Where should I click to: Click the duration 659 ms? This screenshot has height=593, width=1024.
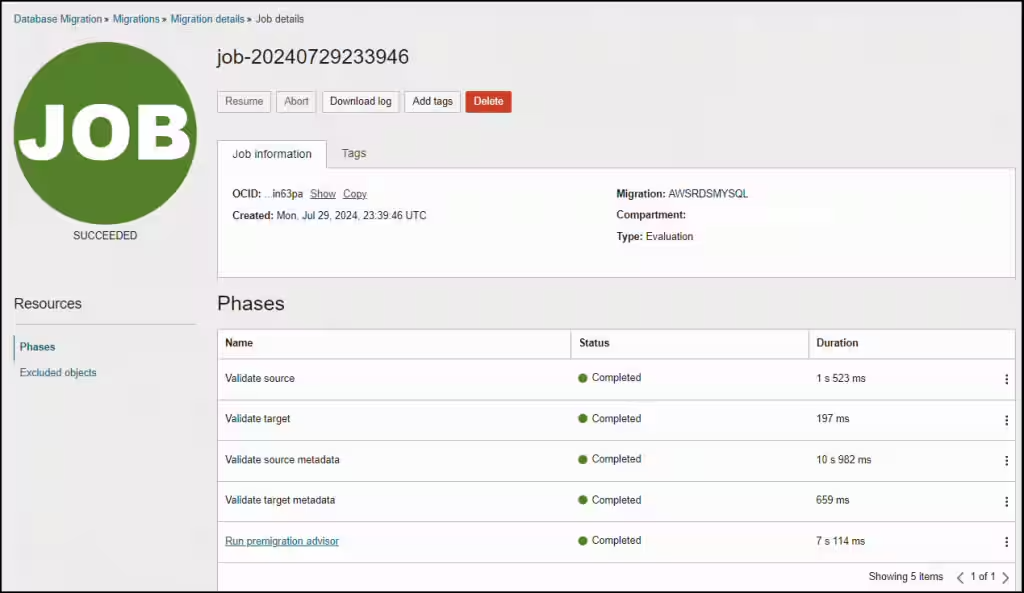(833, 500)
